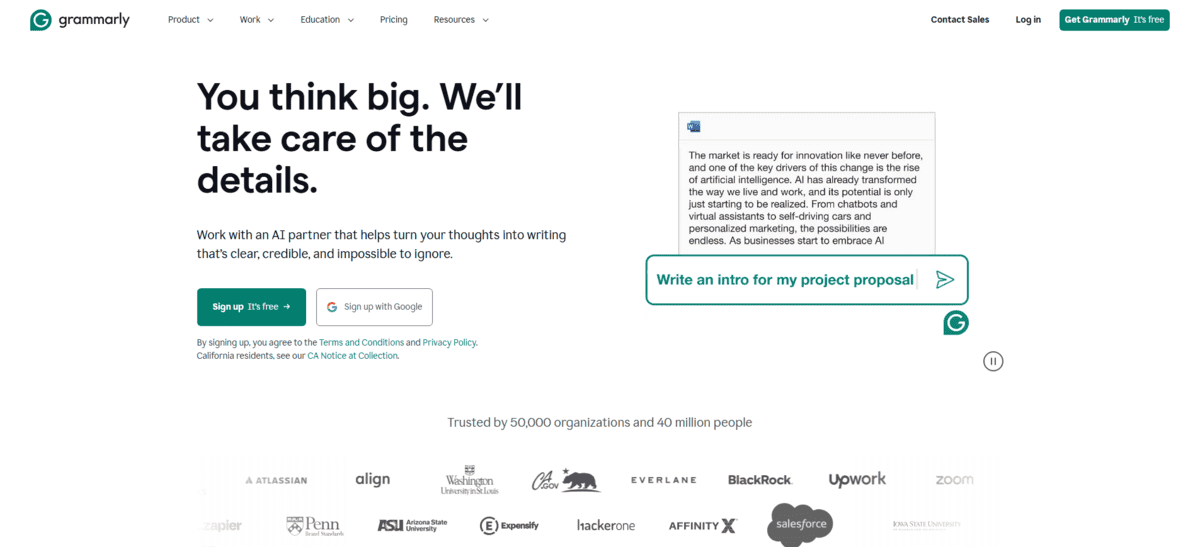Click the Salesforce cloud logo

coord(800,524)
